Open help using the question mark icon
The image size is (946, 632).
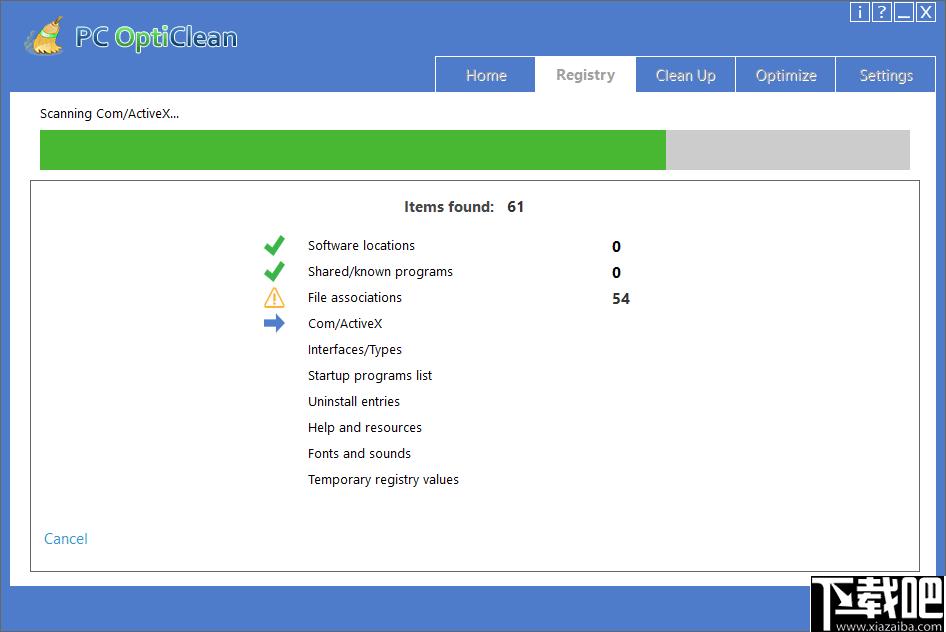pos(881,12)
